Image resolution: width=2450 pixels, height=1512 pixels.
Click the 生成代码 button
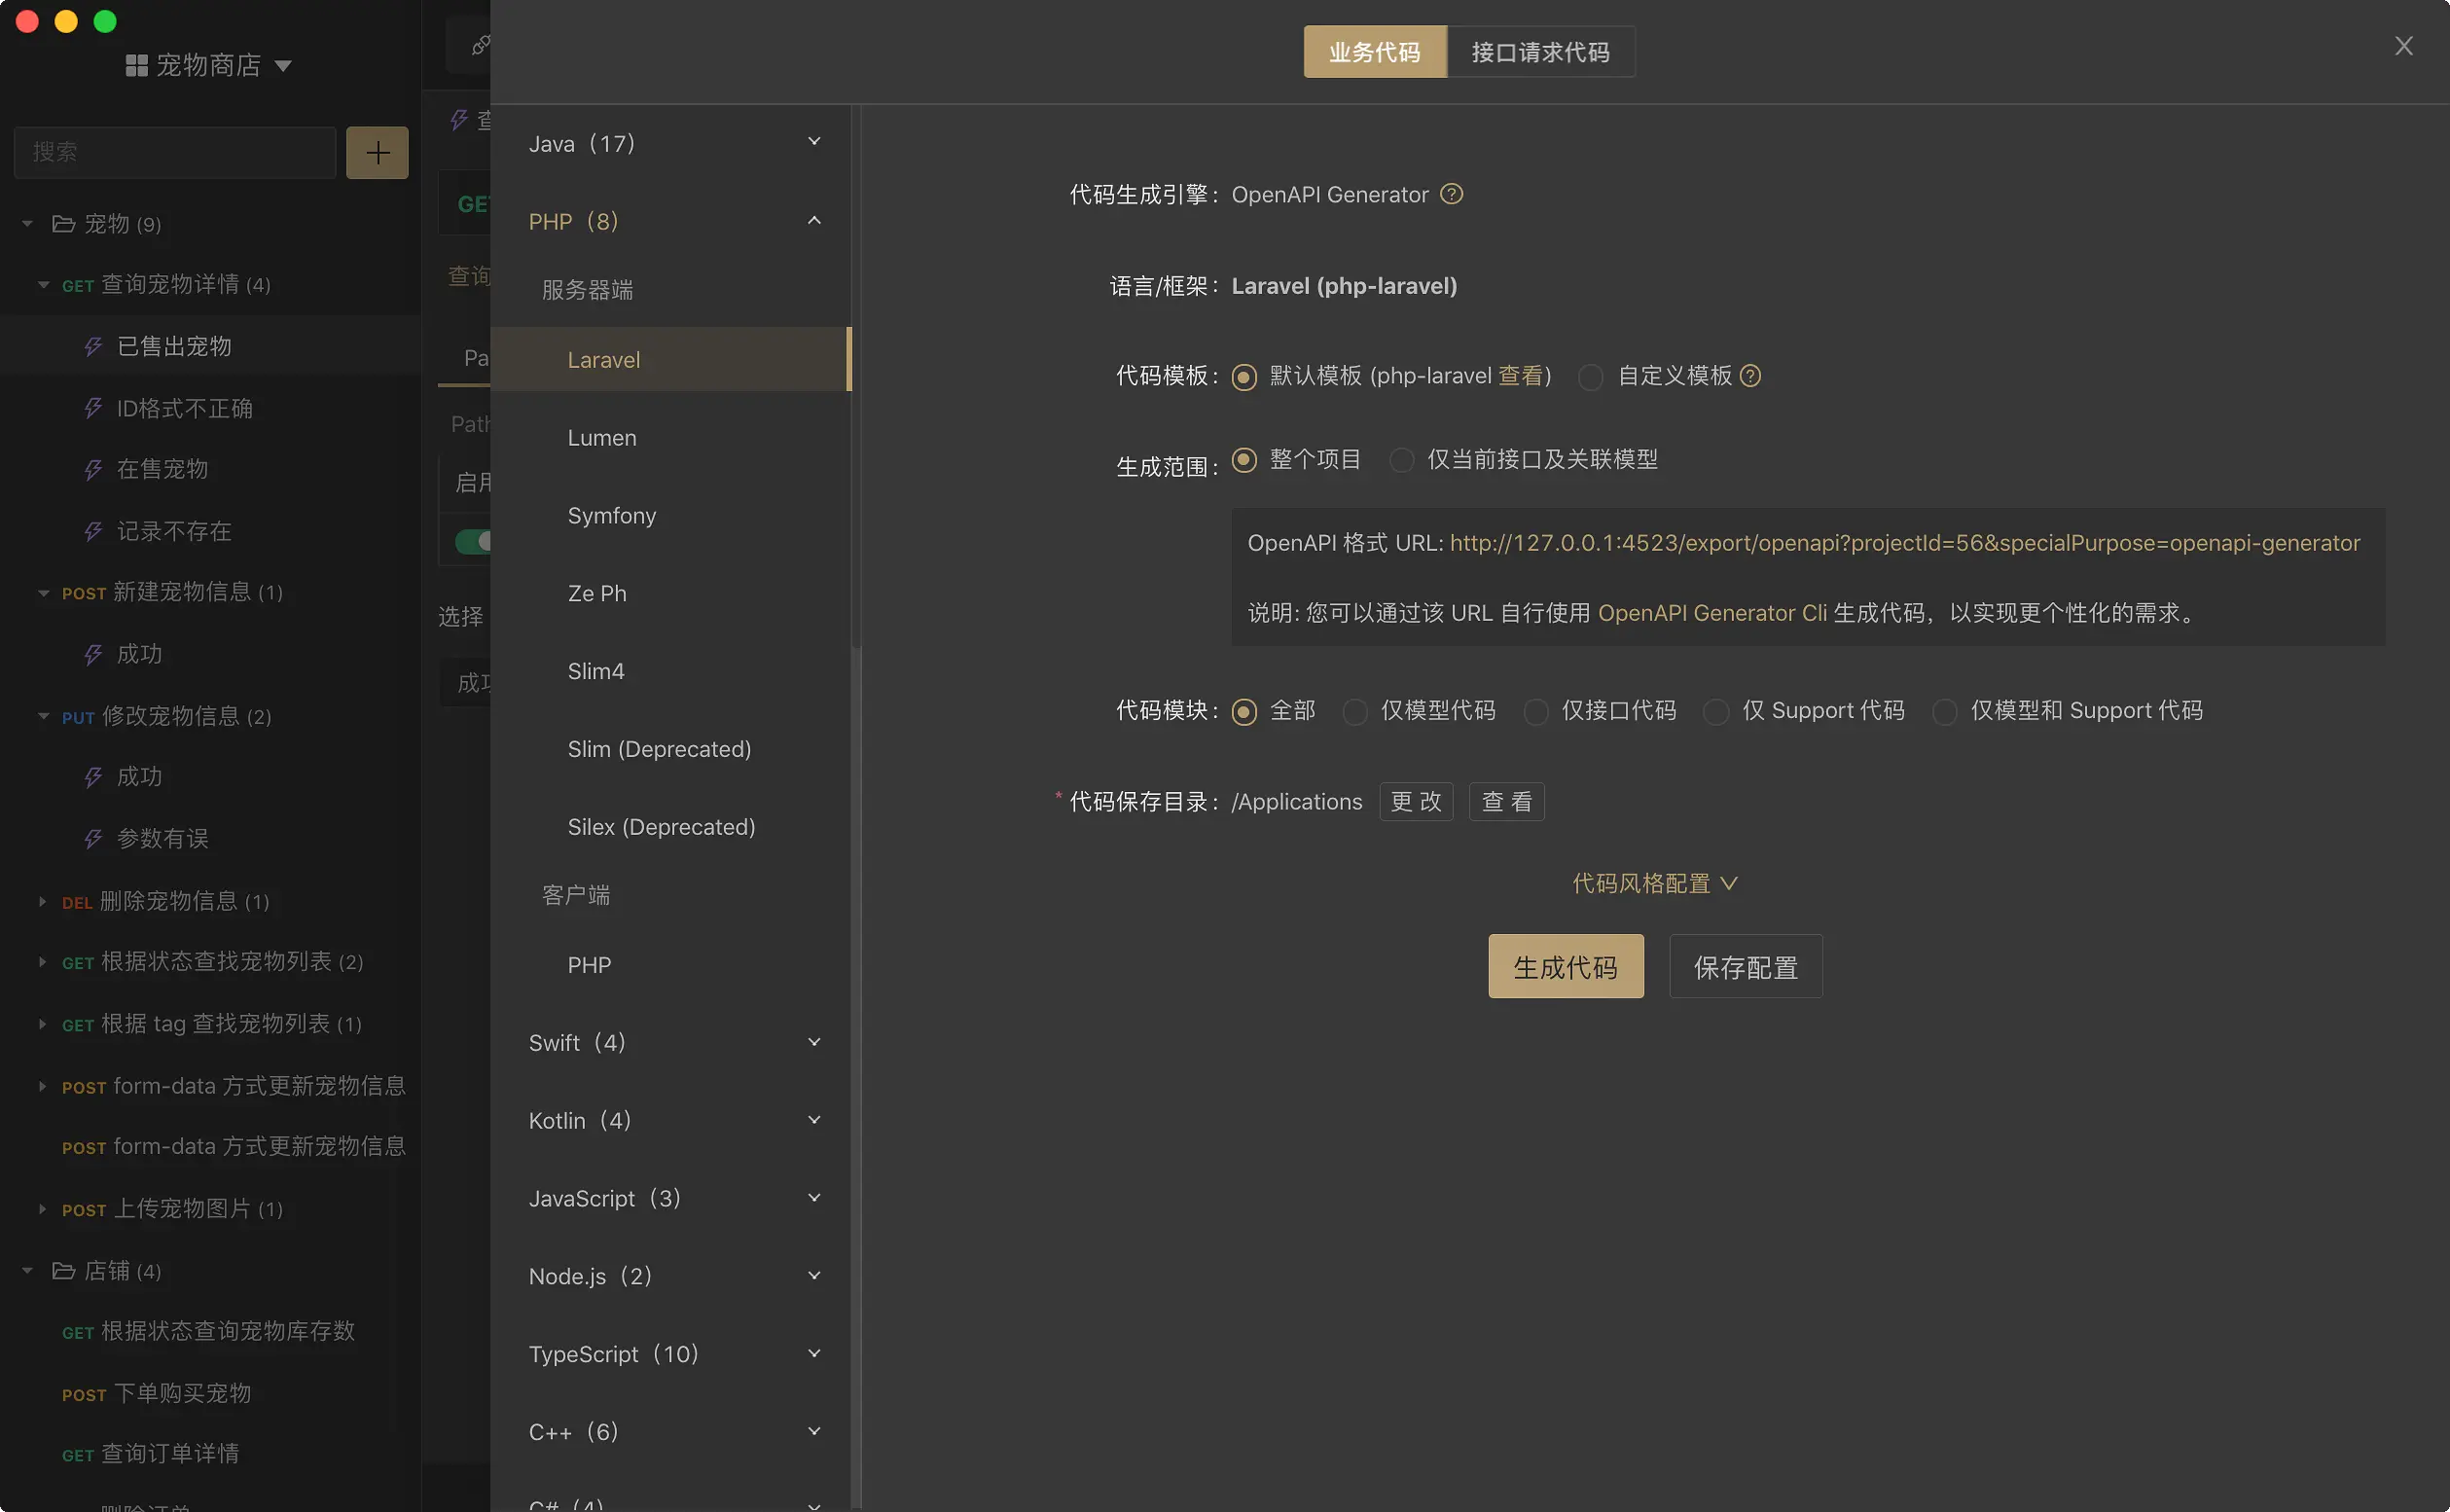(x=1565, y=965)
